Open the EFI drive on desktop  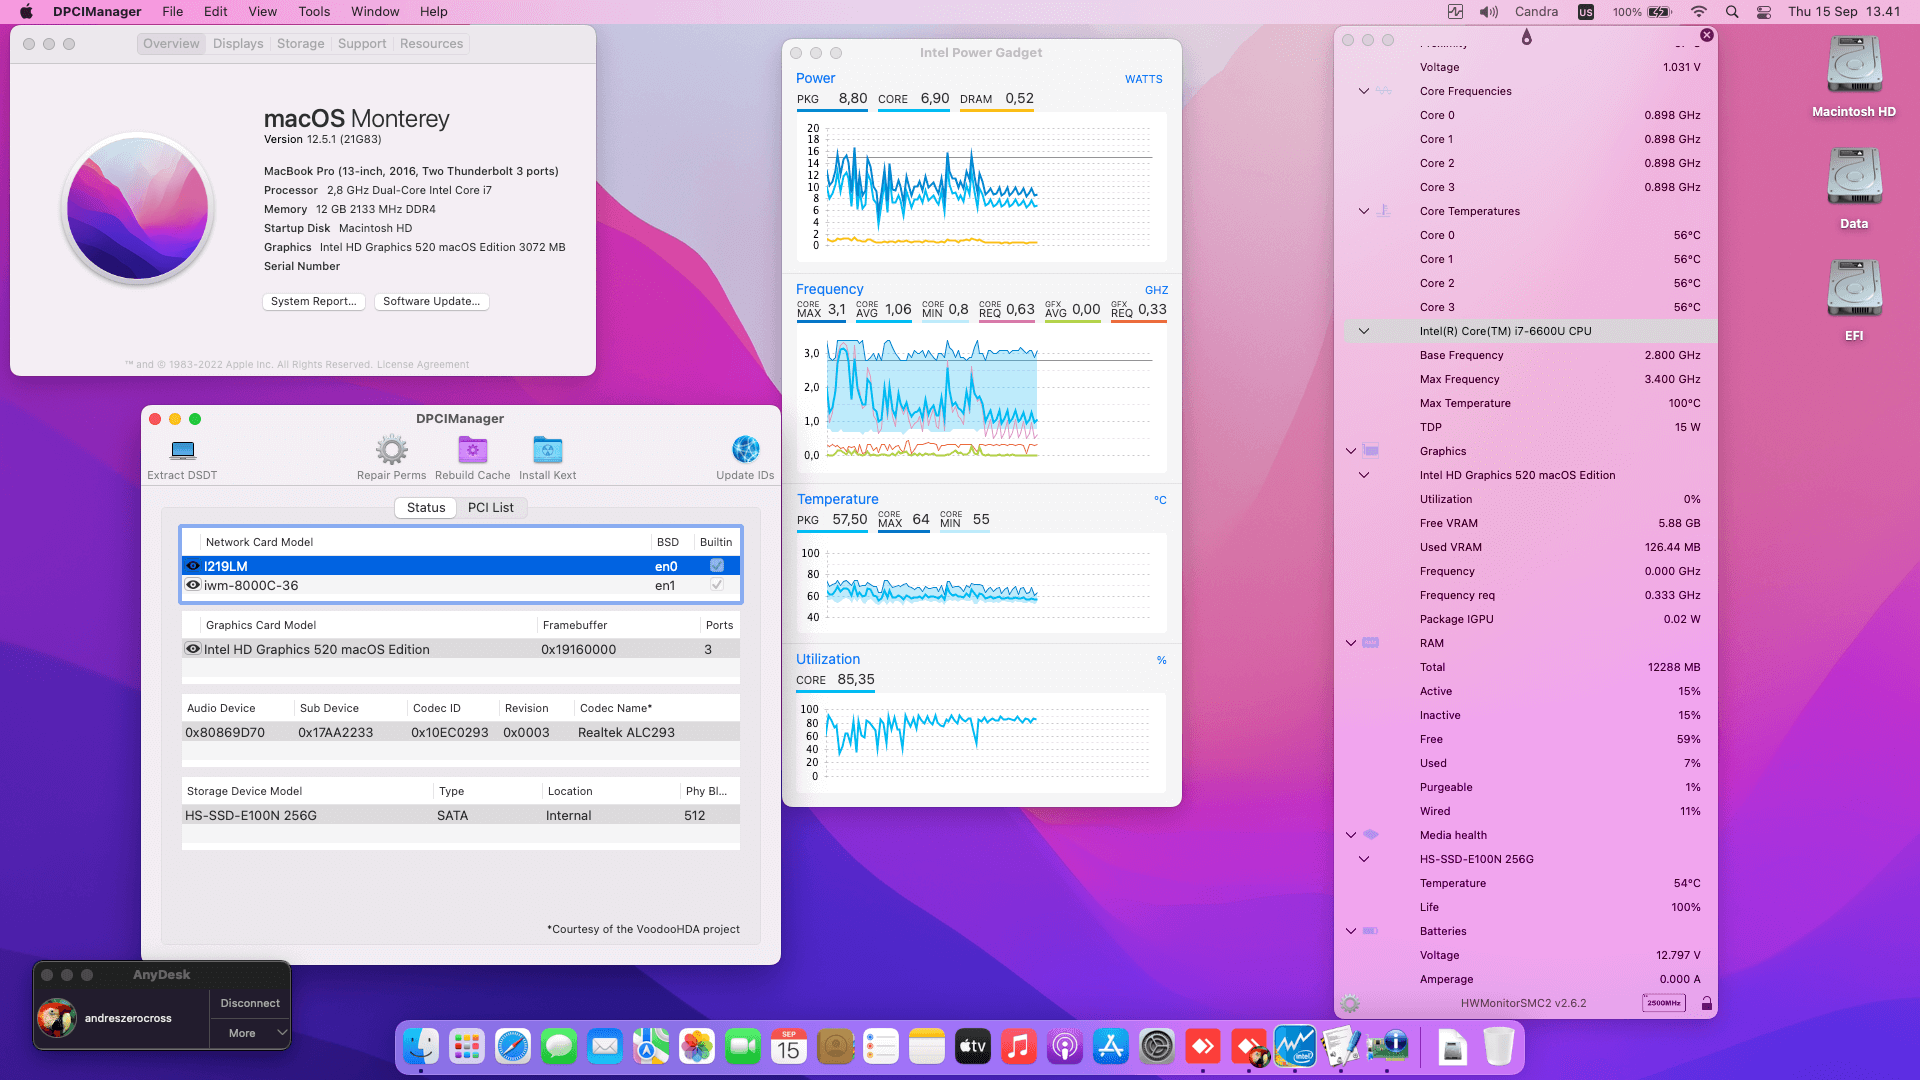1854,301
